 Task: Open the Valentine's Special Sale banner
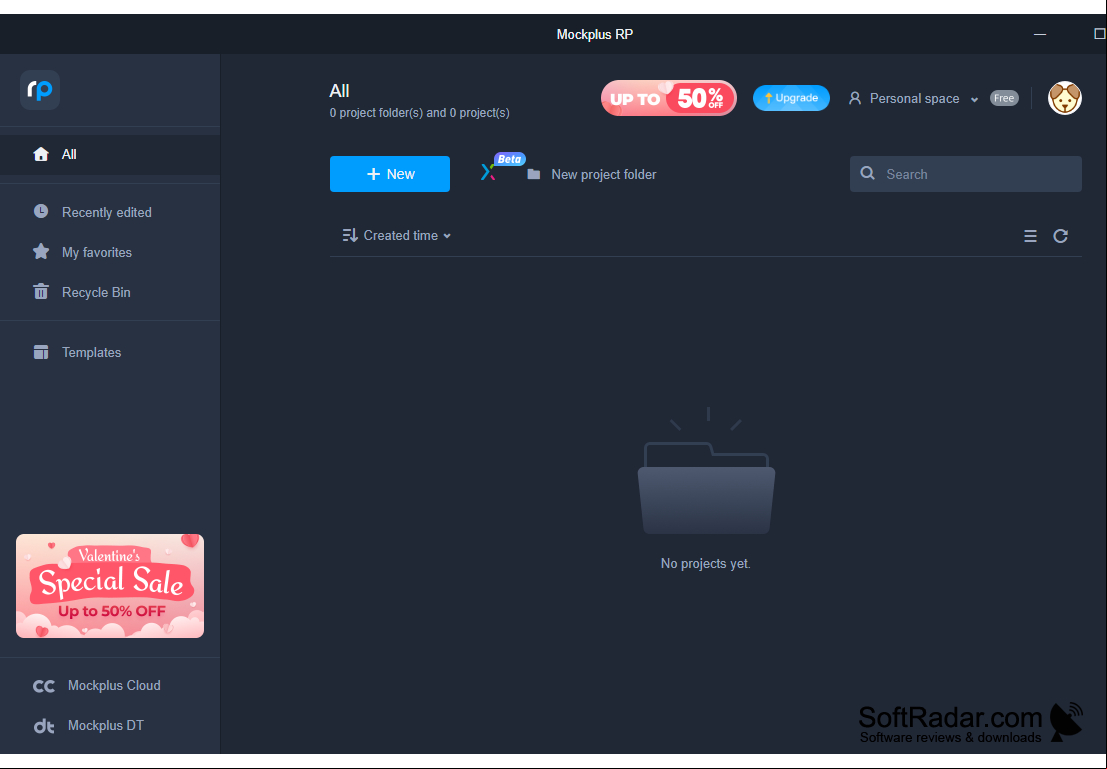pos(110,586)
